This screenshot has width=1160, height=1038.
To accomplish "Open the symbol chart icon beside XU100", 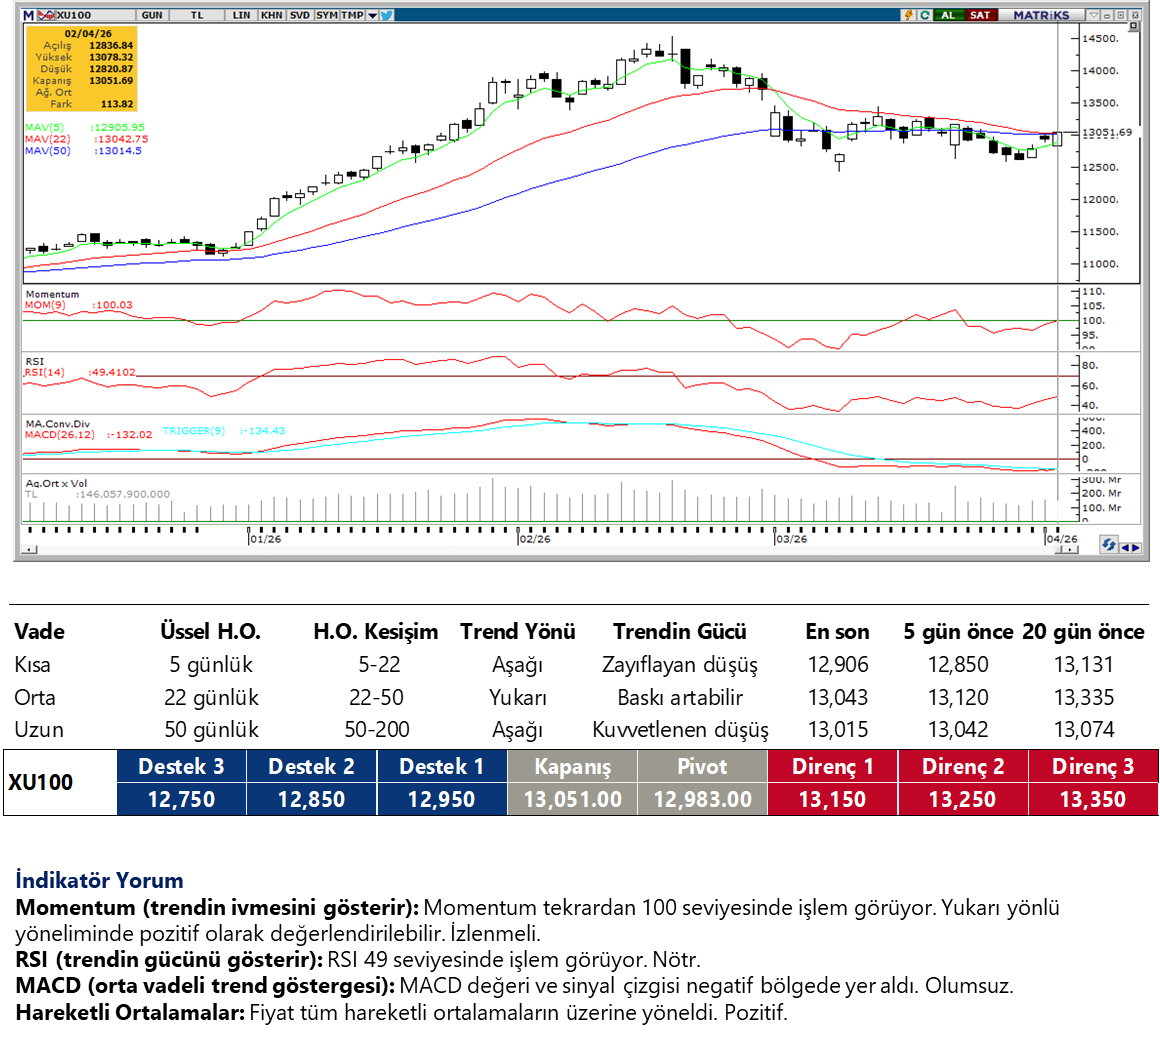I will [46, 15].
